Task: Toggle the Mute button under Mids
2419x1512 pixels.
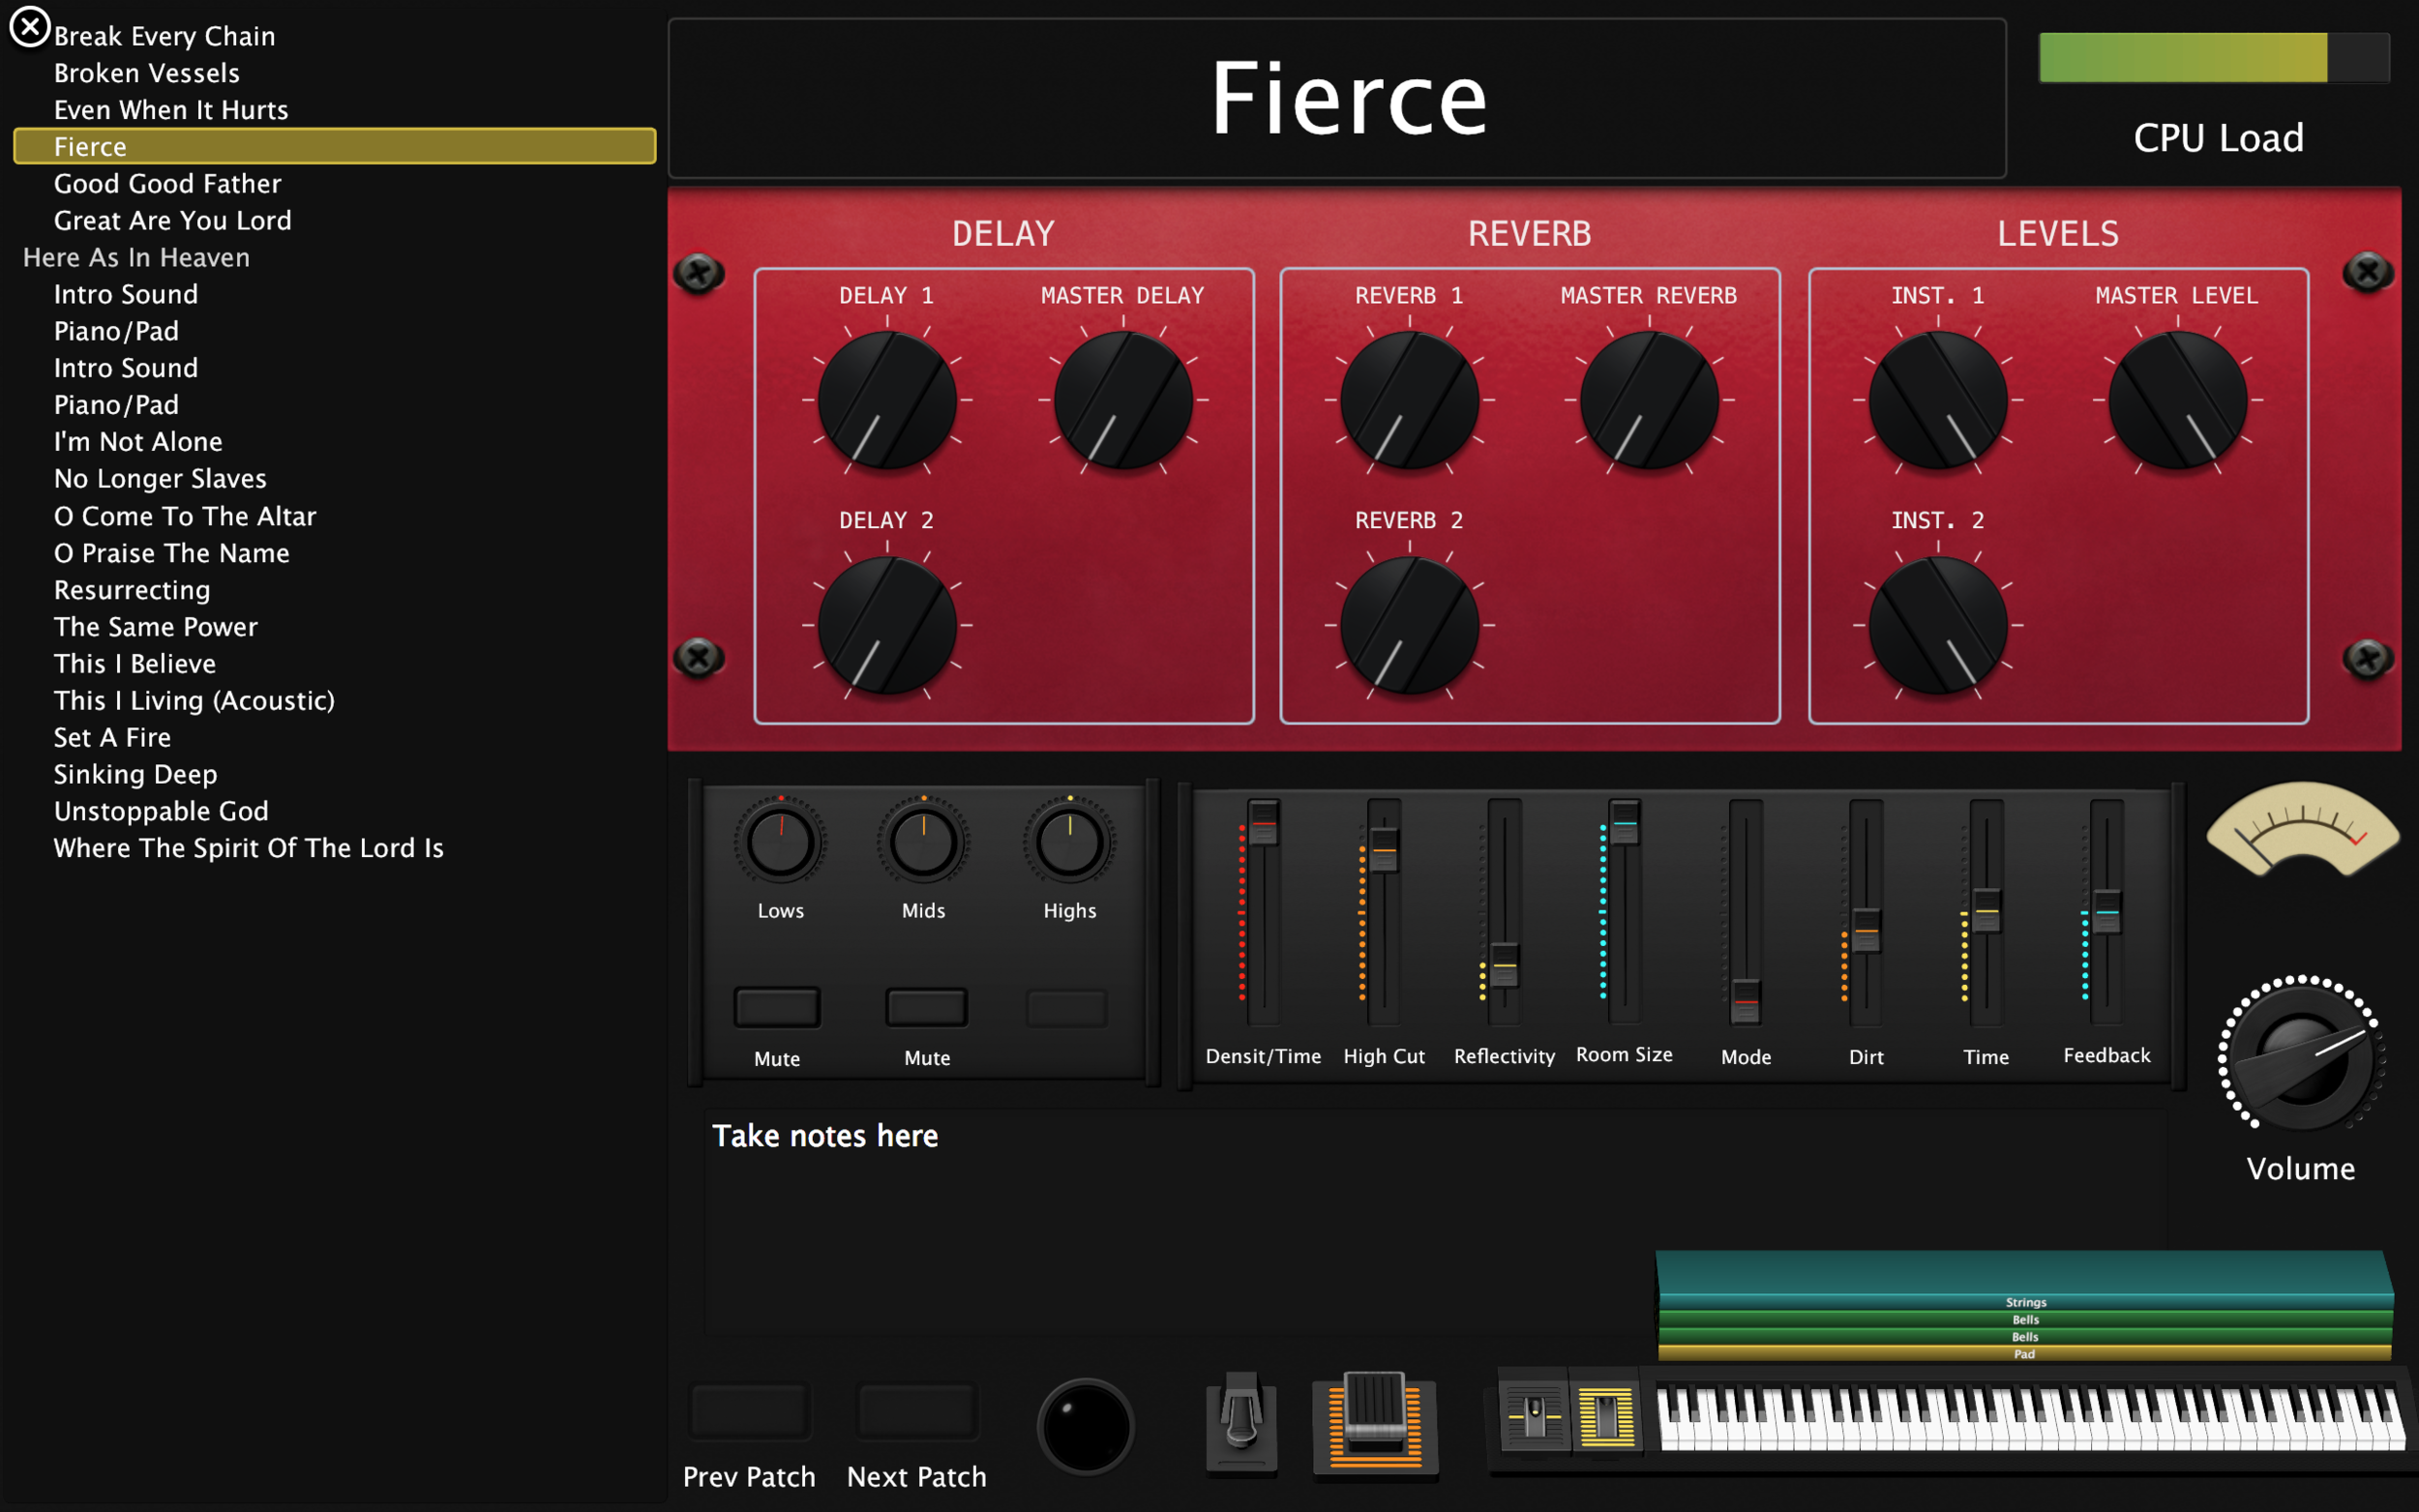Action: pos(926,1007)
